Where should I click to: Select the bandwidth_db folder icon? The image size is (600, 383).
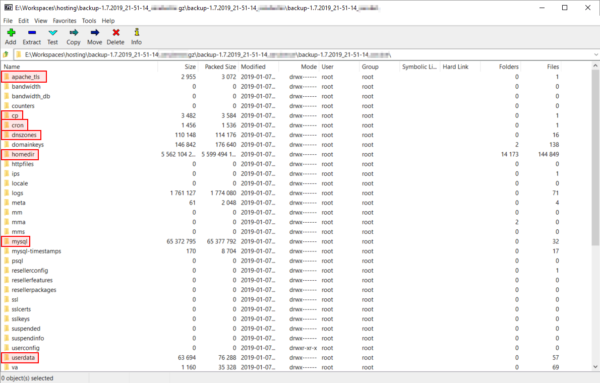7,96
